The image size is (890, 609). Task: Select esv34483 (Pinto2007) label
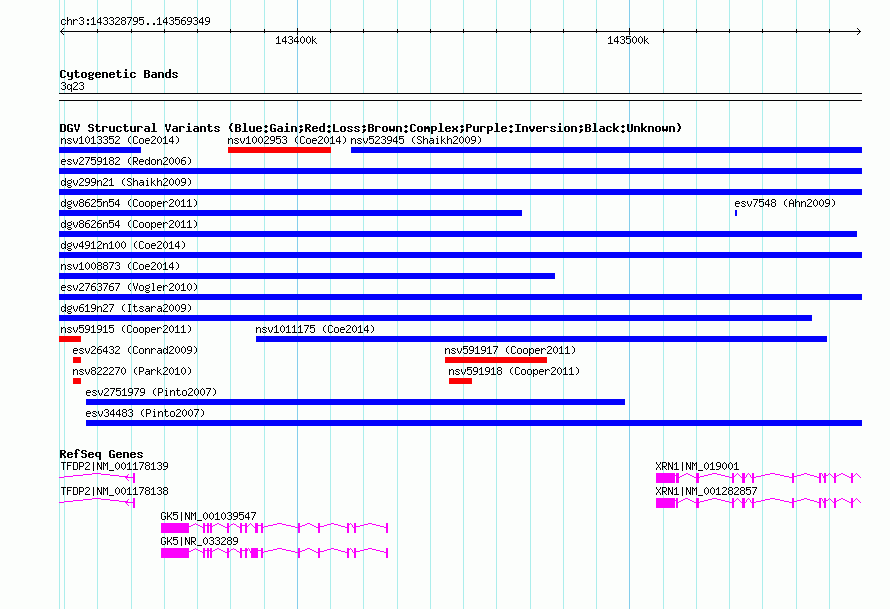[x=145, y=413]
